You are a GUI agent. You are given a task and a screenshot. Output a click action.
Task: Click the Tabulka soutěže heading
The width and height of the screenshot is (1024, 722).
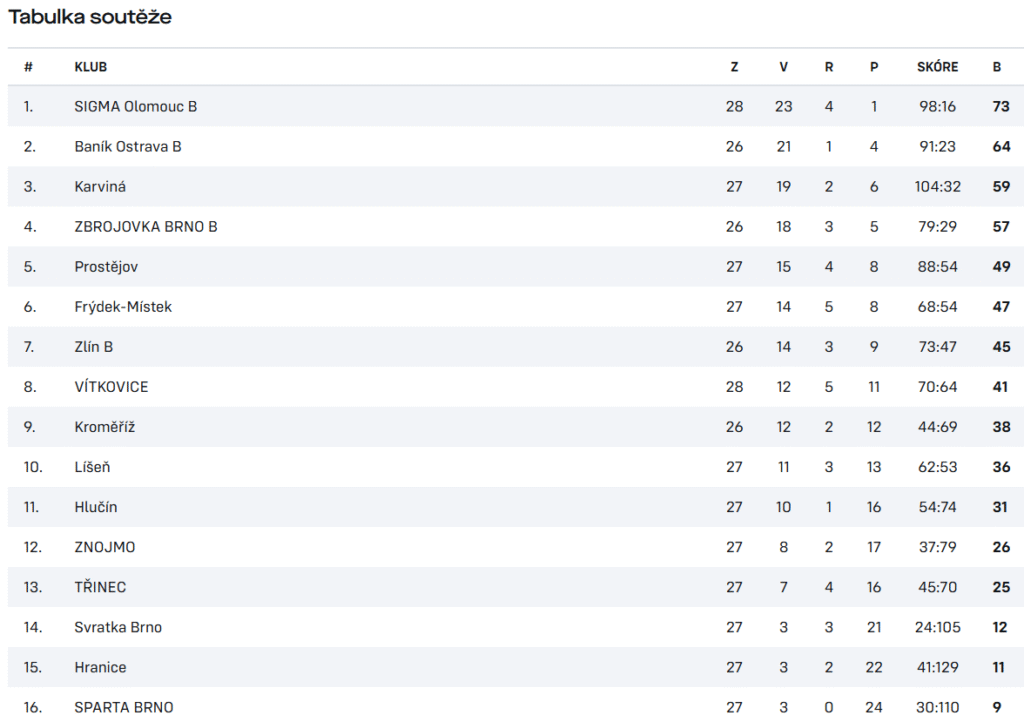[89, 17]
